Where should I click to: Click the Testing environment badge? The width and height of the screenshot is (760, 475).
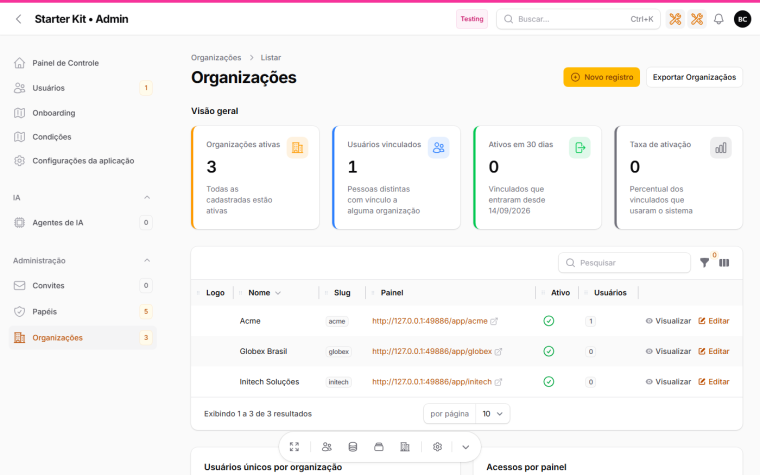pos(472,19)
